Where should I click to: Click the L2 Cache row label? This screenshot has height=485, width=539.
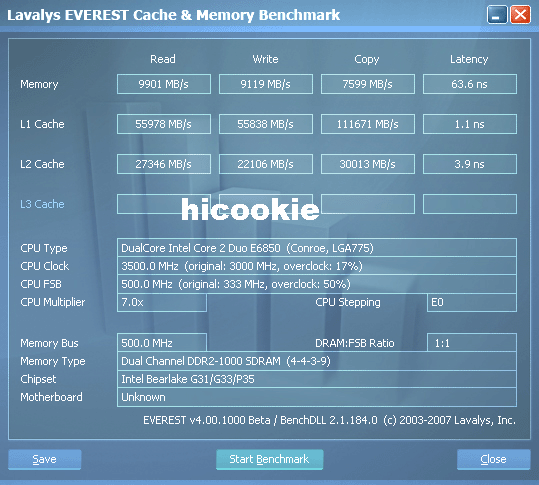pyautogui.click(x=42, y=164)
